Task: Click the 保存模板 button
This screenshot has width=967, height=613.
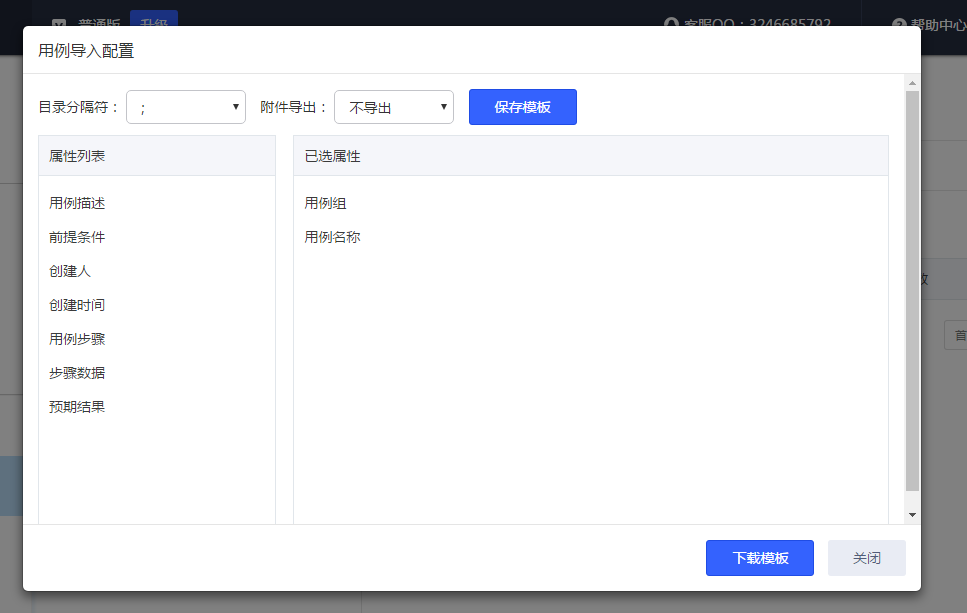Action: click(522, 107)
